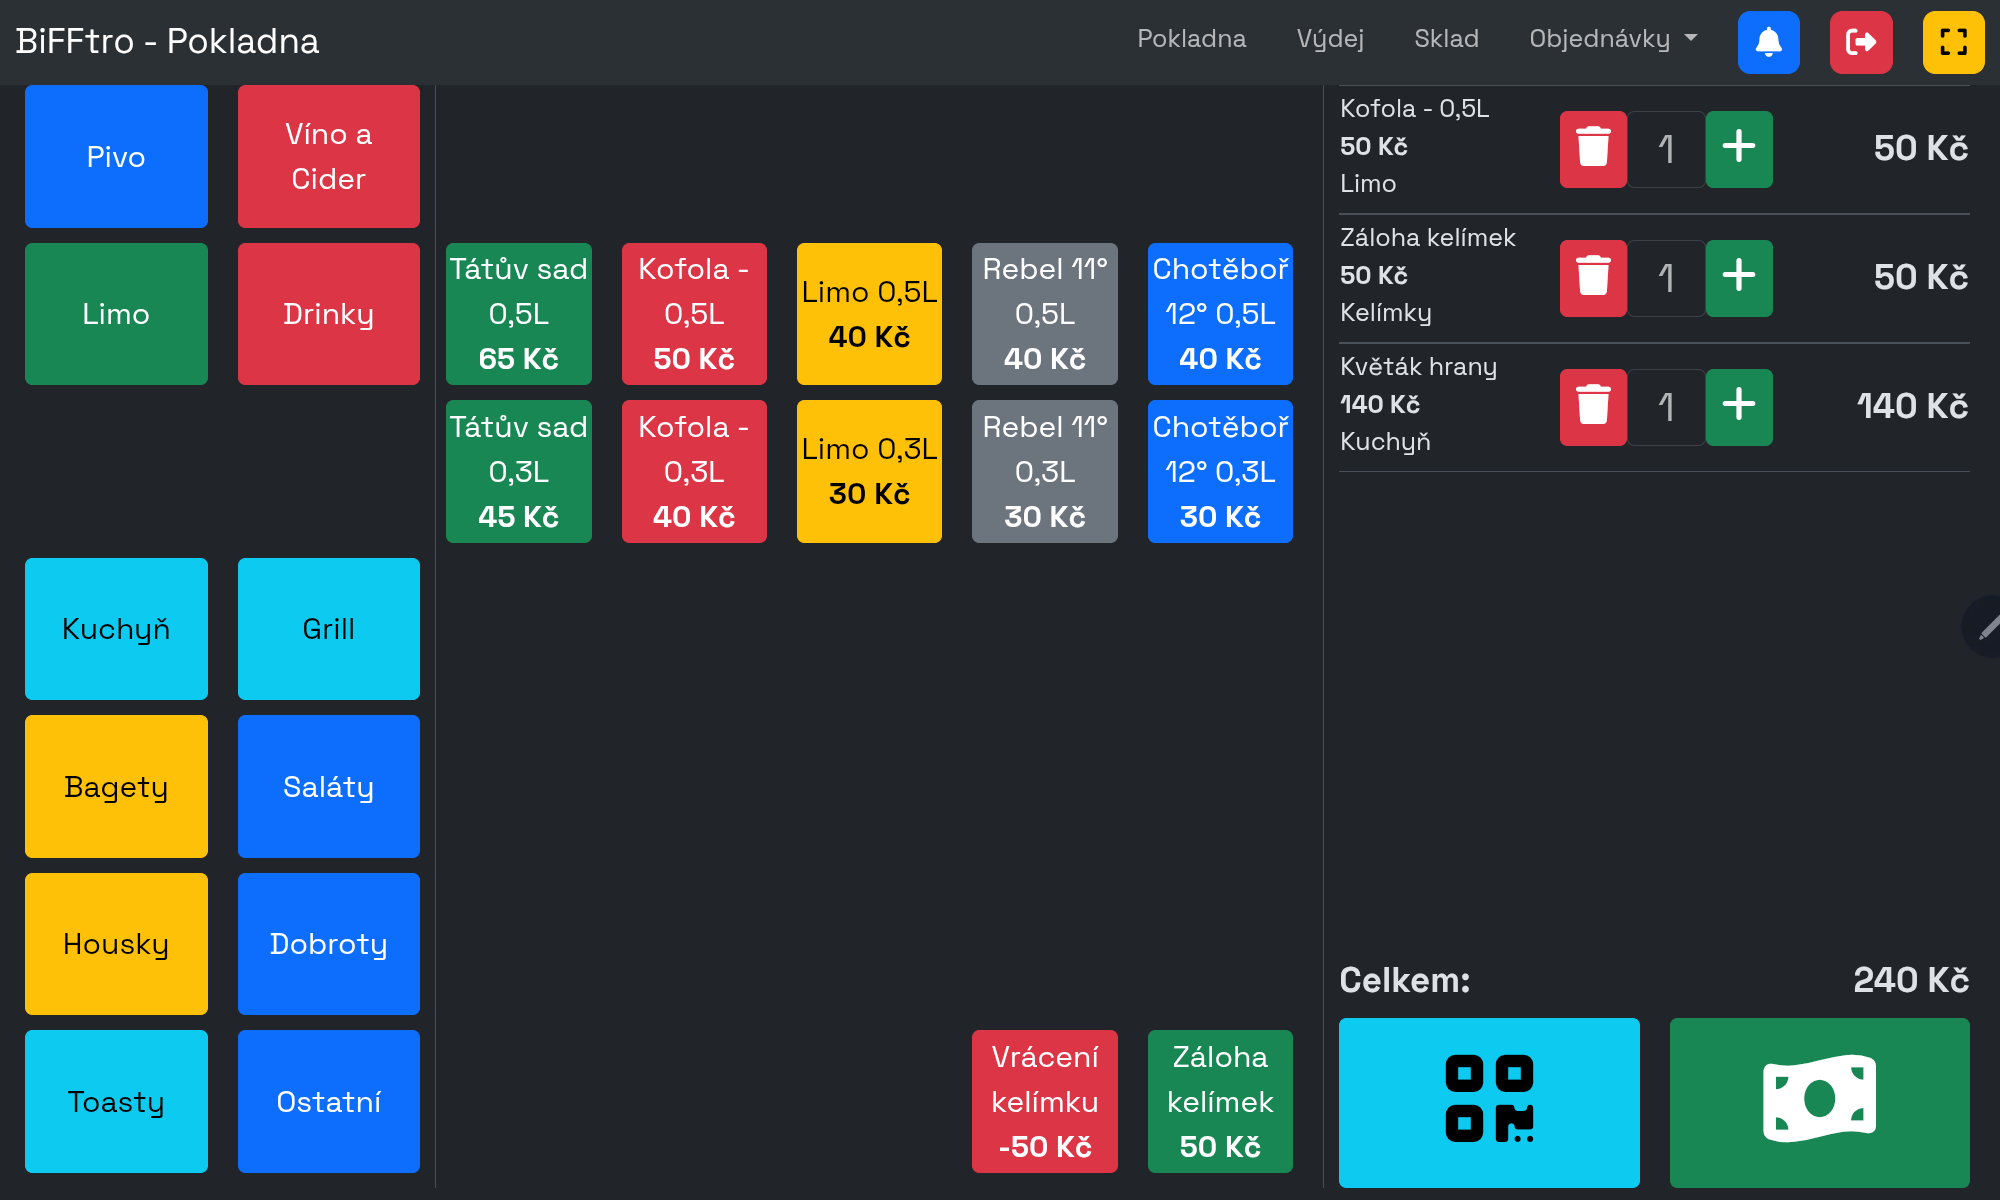Add yellow Limo 0,3L product tile
Viewport: 2000px width, 1200px height.
tap(869, 471)
